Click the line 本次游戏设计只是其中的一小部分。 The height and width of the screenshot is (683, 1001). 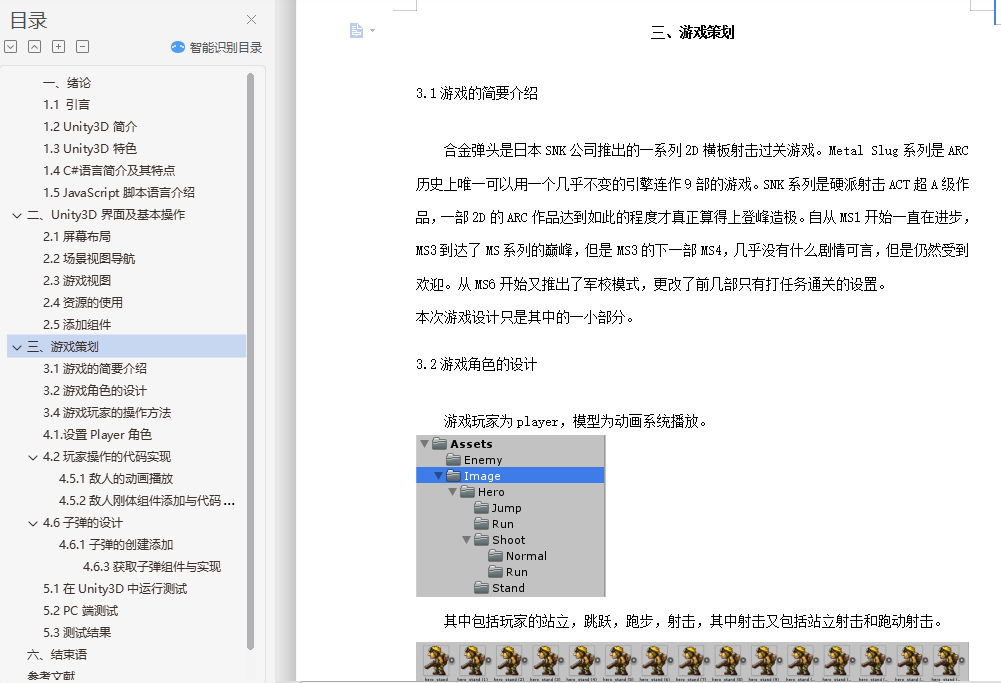525,317
